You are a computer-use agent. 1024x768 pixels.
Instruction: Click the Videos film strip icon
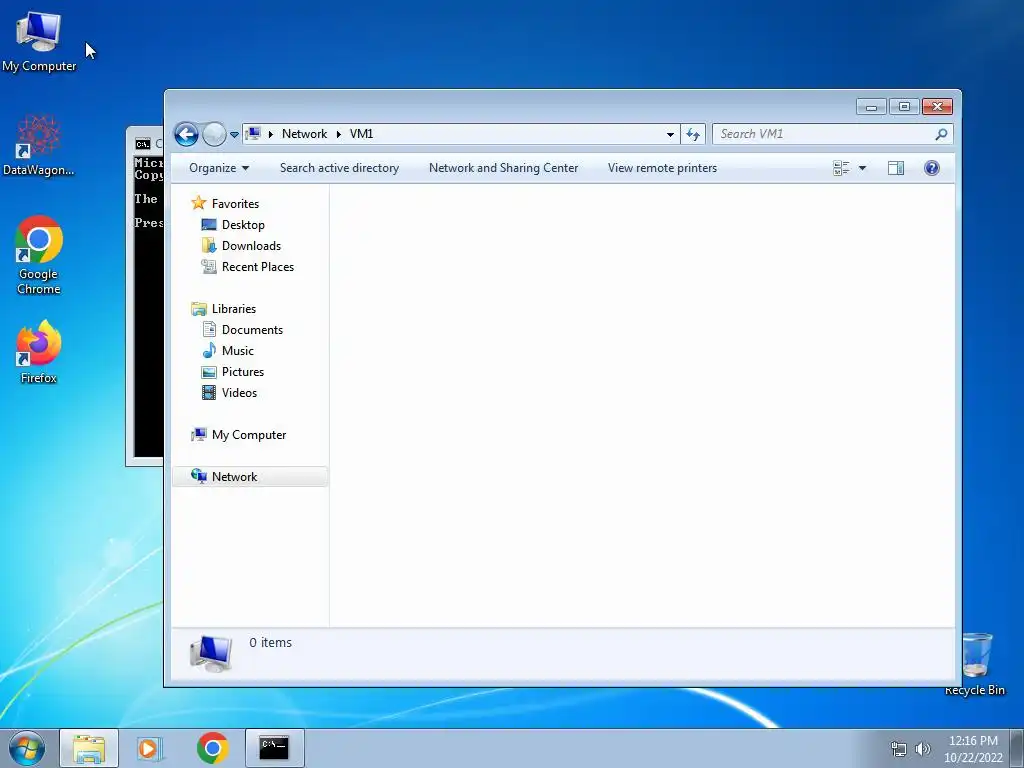209,392
